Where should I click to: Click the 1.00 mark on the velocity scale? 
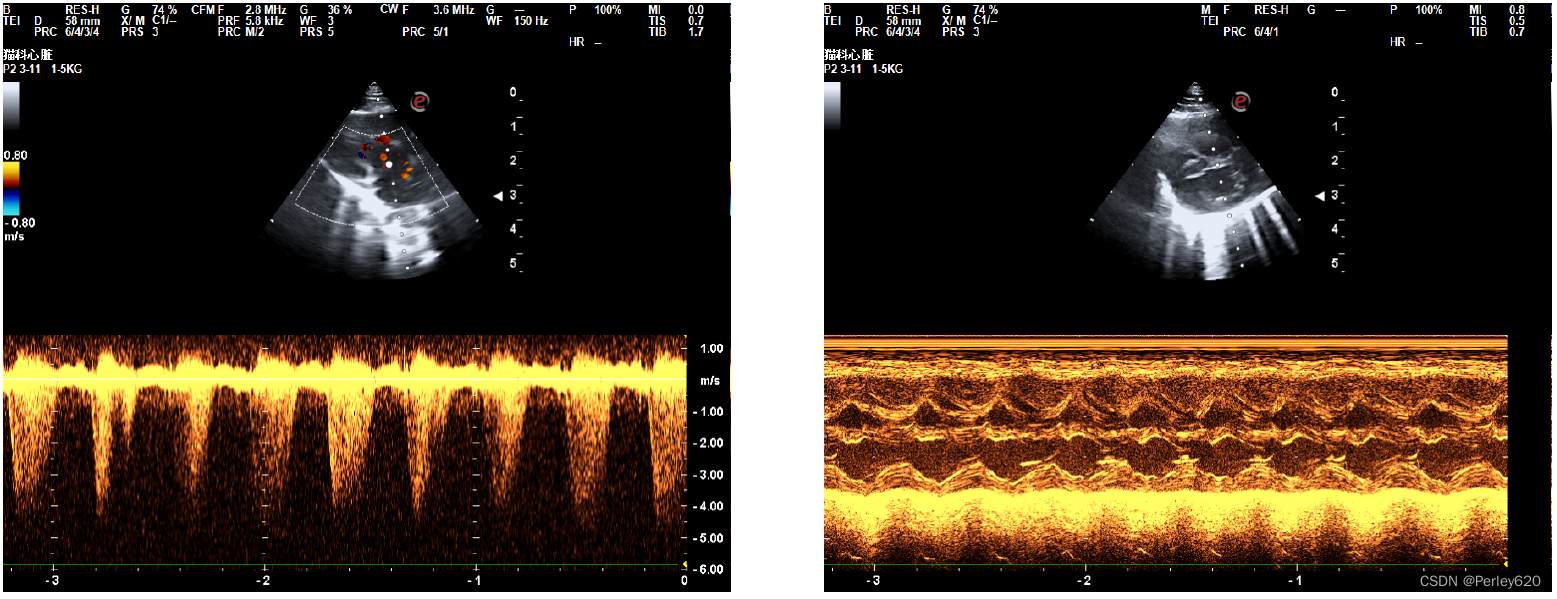(711, 348)
